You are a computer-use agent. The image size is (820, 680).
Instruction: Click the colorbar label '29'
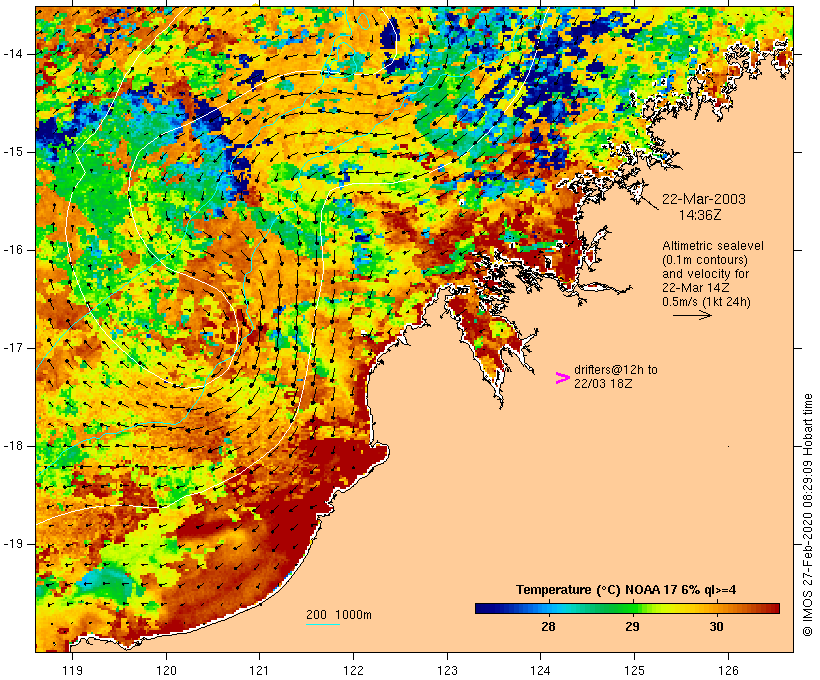click(632, 627)
